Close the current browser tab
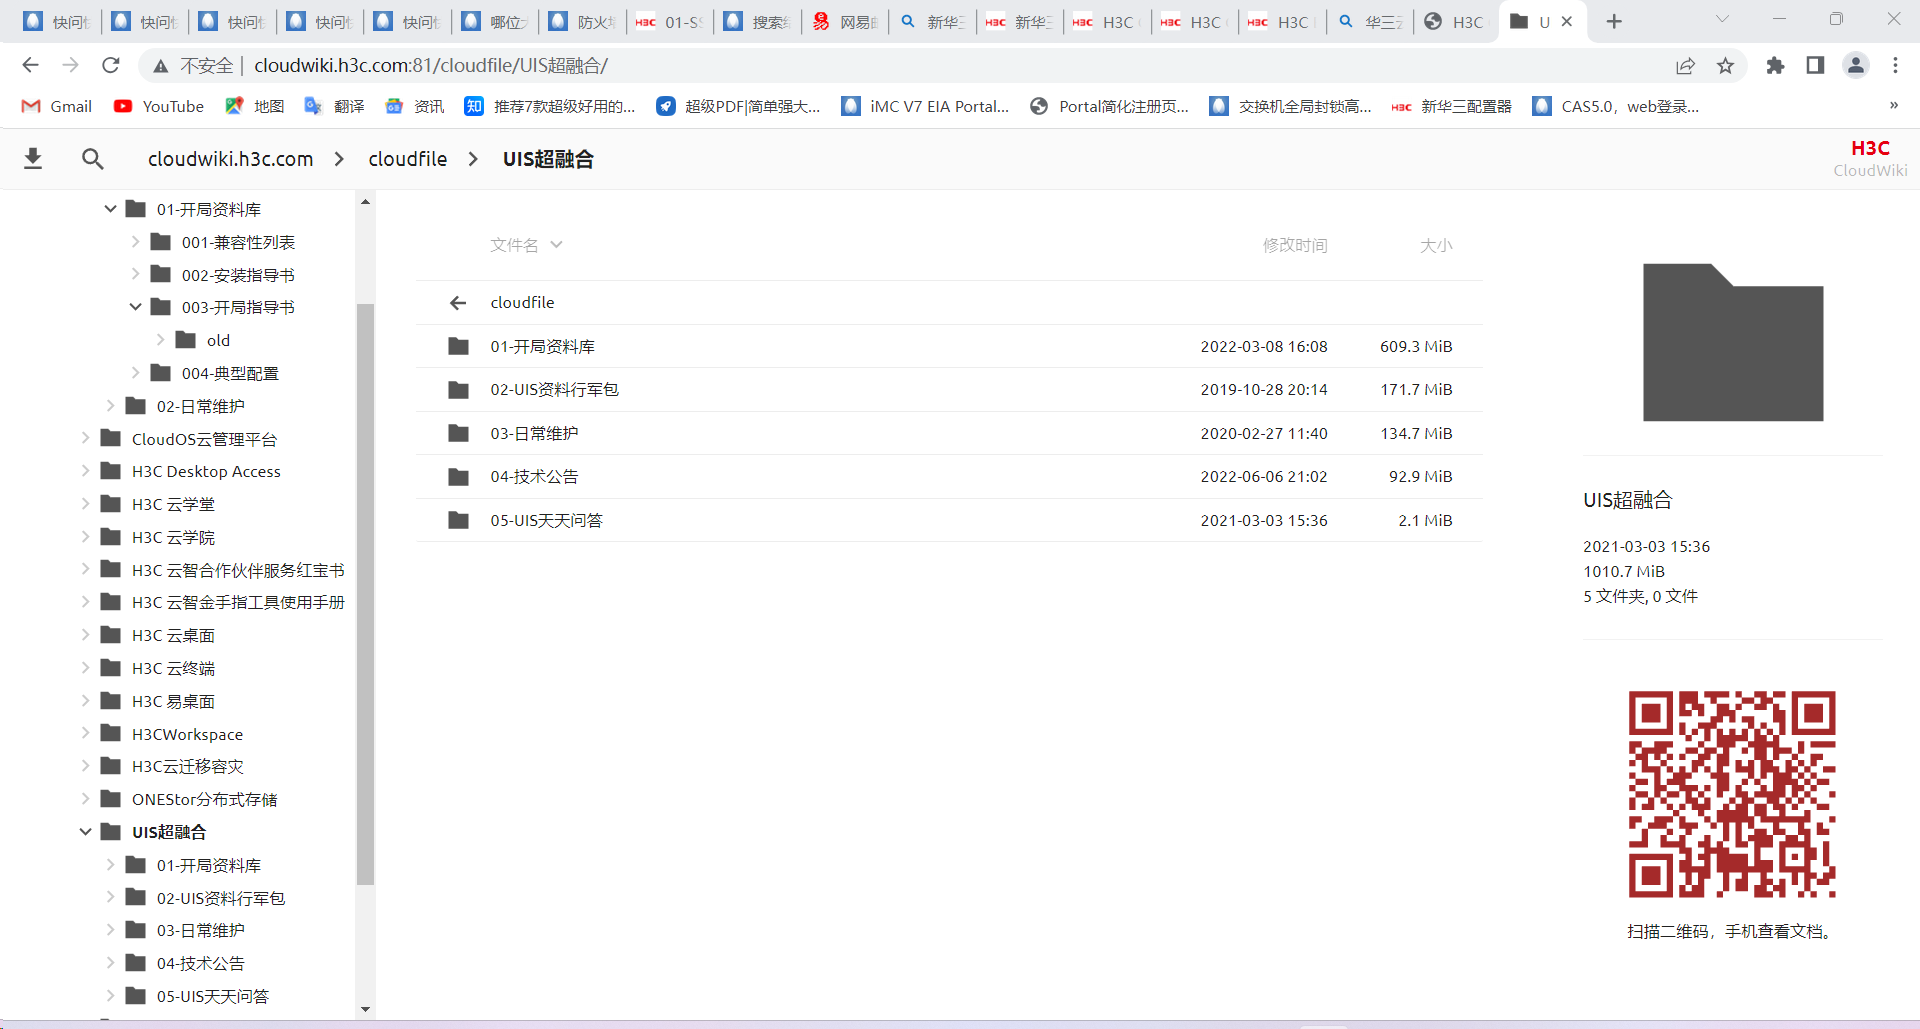The height and width of the screenshot is (1029, 1920). pos(1567,21)
